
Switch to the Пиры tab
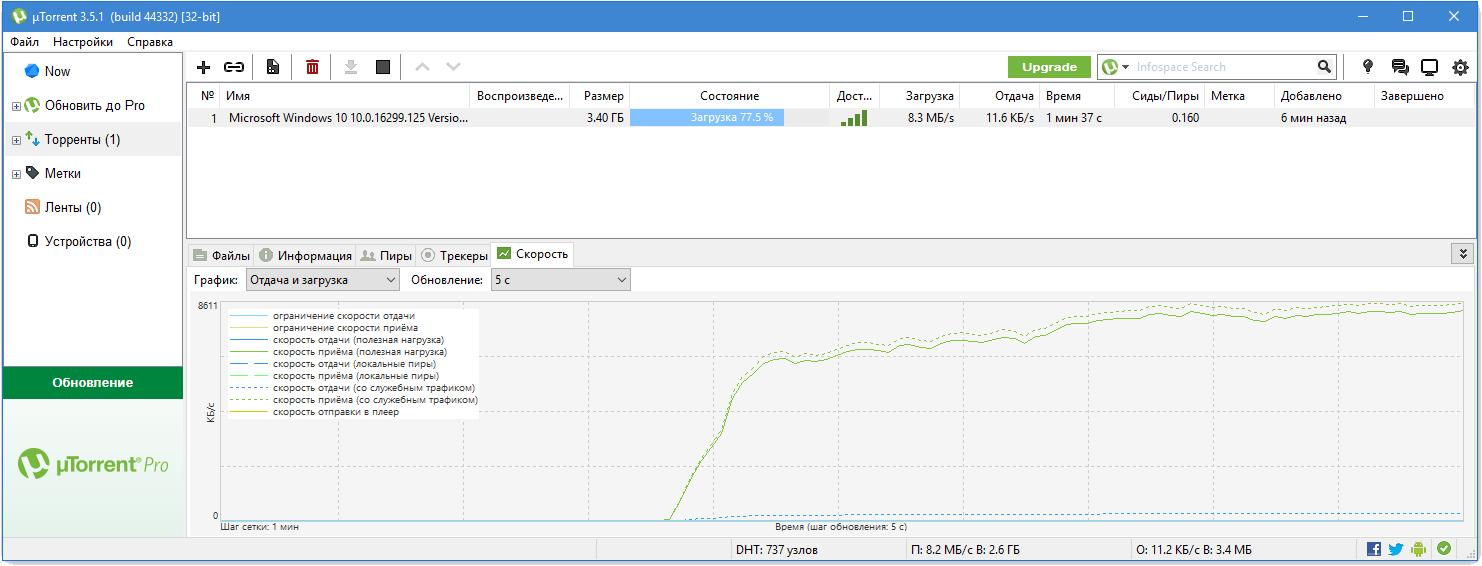point(386,255)
